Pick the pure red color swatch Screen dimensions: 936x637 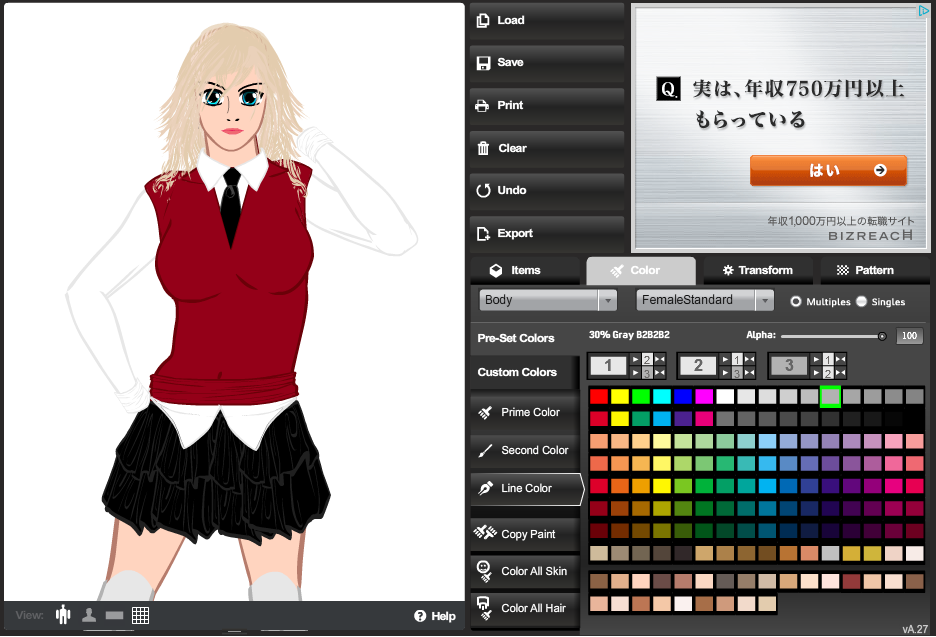point(598,397)
